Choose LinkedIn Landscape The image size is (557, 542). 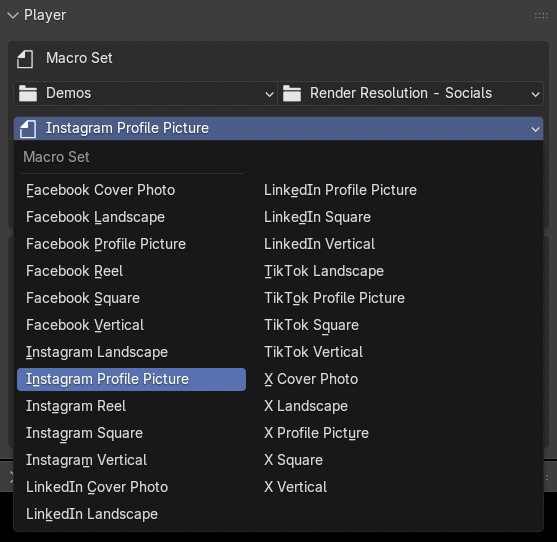tap(131, 514)
